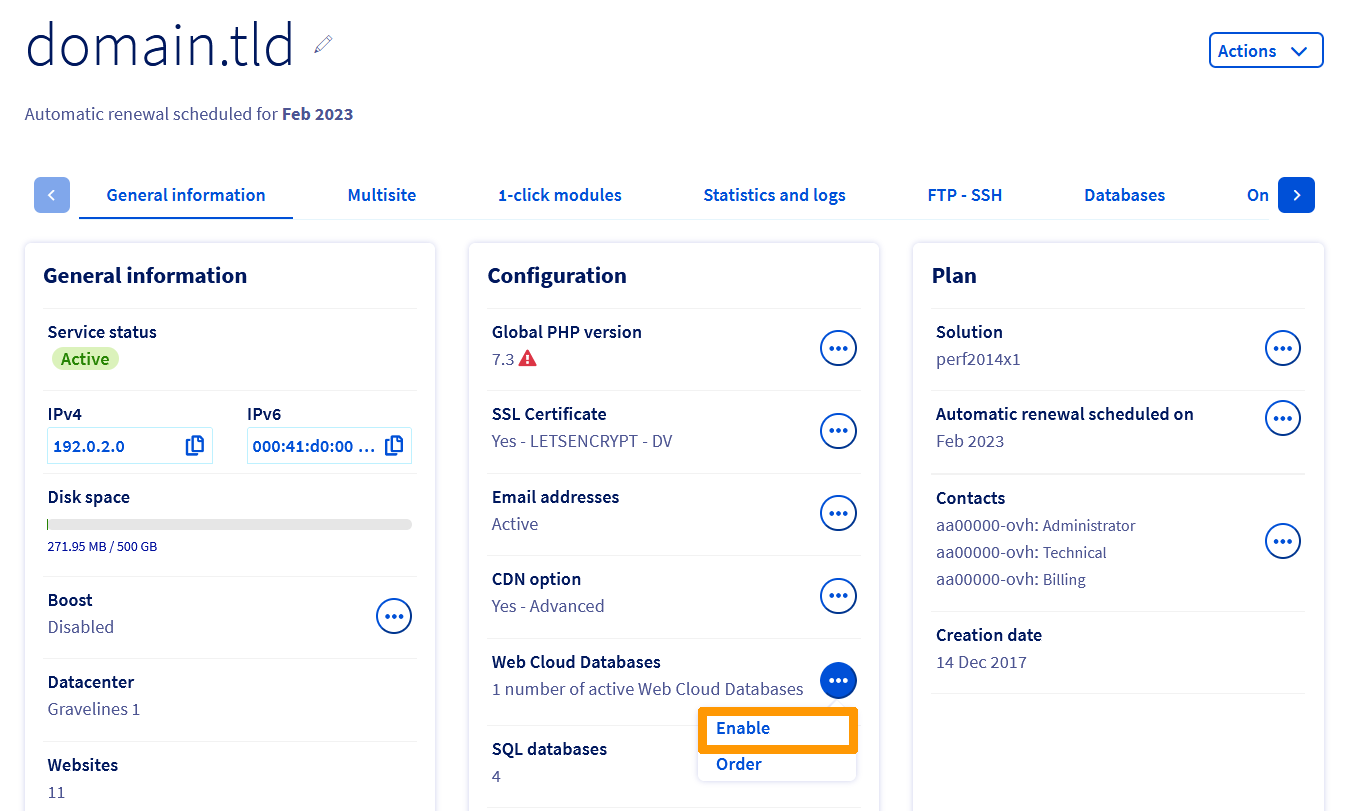Viewport: 1348px width, 811px height.
Task: Copy the IPv6 address
Action: [x=394, y=446]
